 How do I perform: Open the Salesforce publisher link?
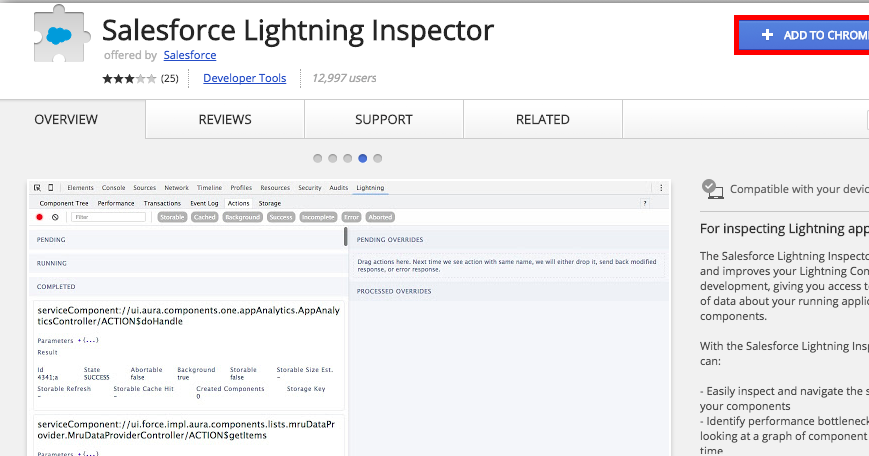190,55
